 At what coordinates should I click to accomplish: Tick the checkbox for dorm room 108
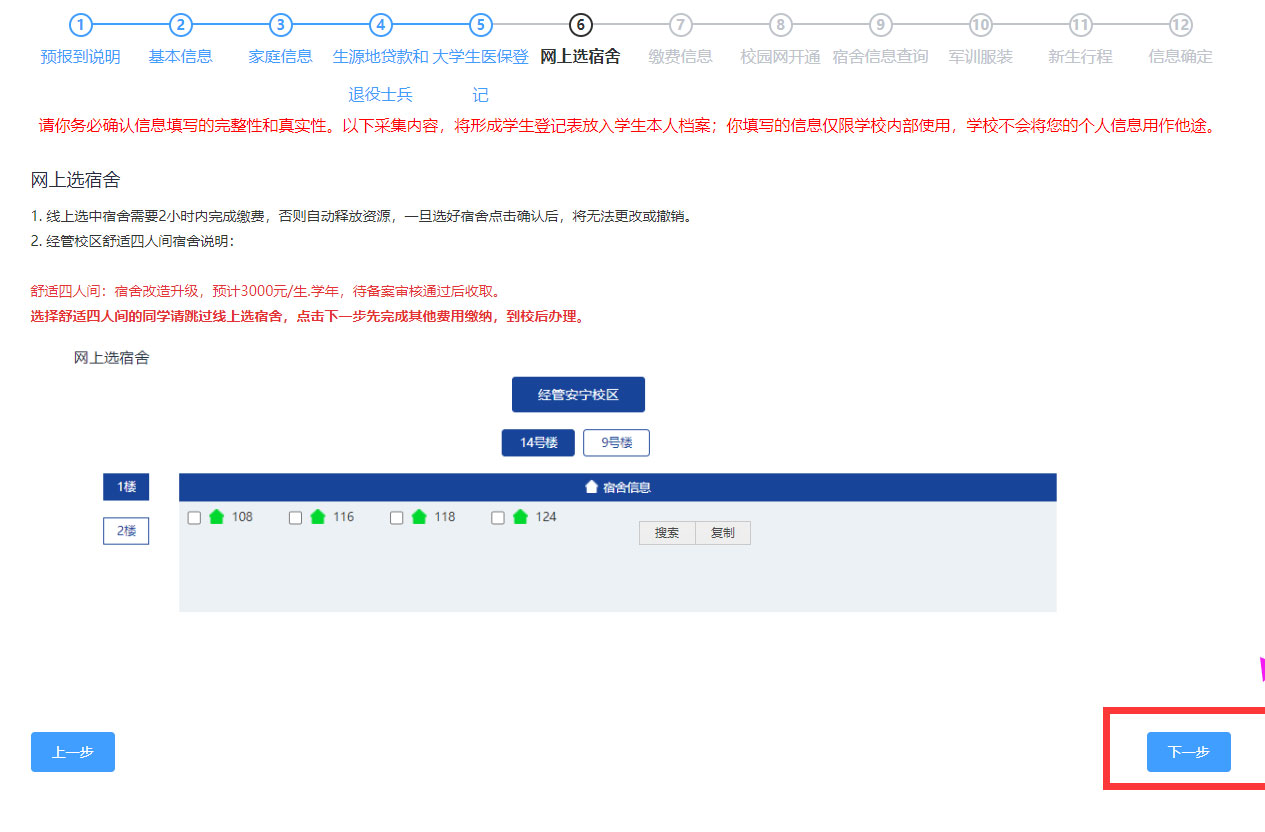click(194, 518)
